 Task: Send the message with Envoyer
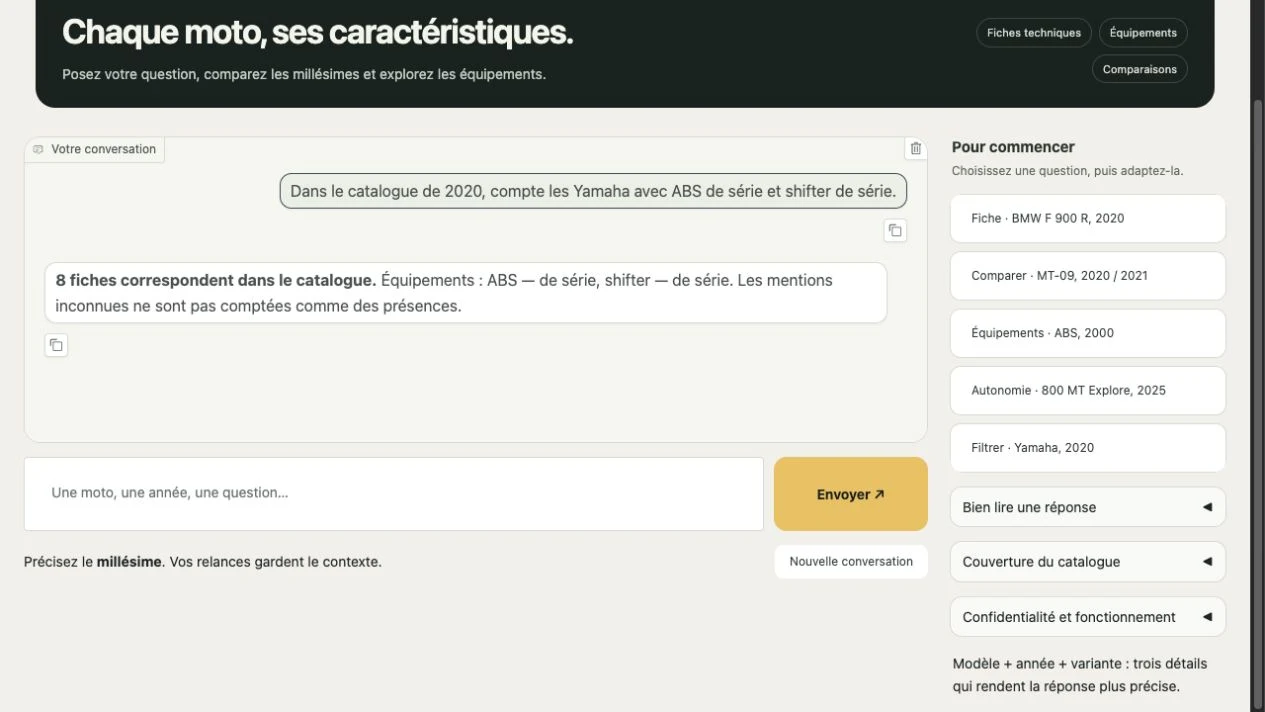coord(851,494)
